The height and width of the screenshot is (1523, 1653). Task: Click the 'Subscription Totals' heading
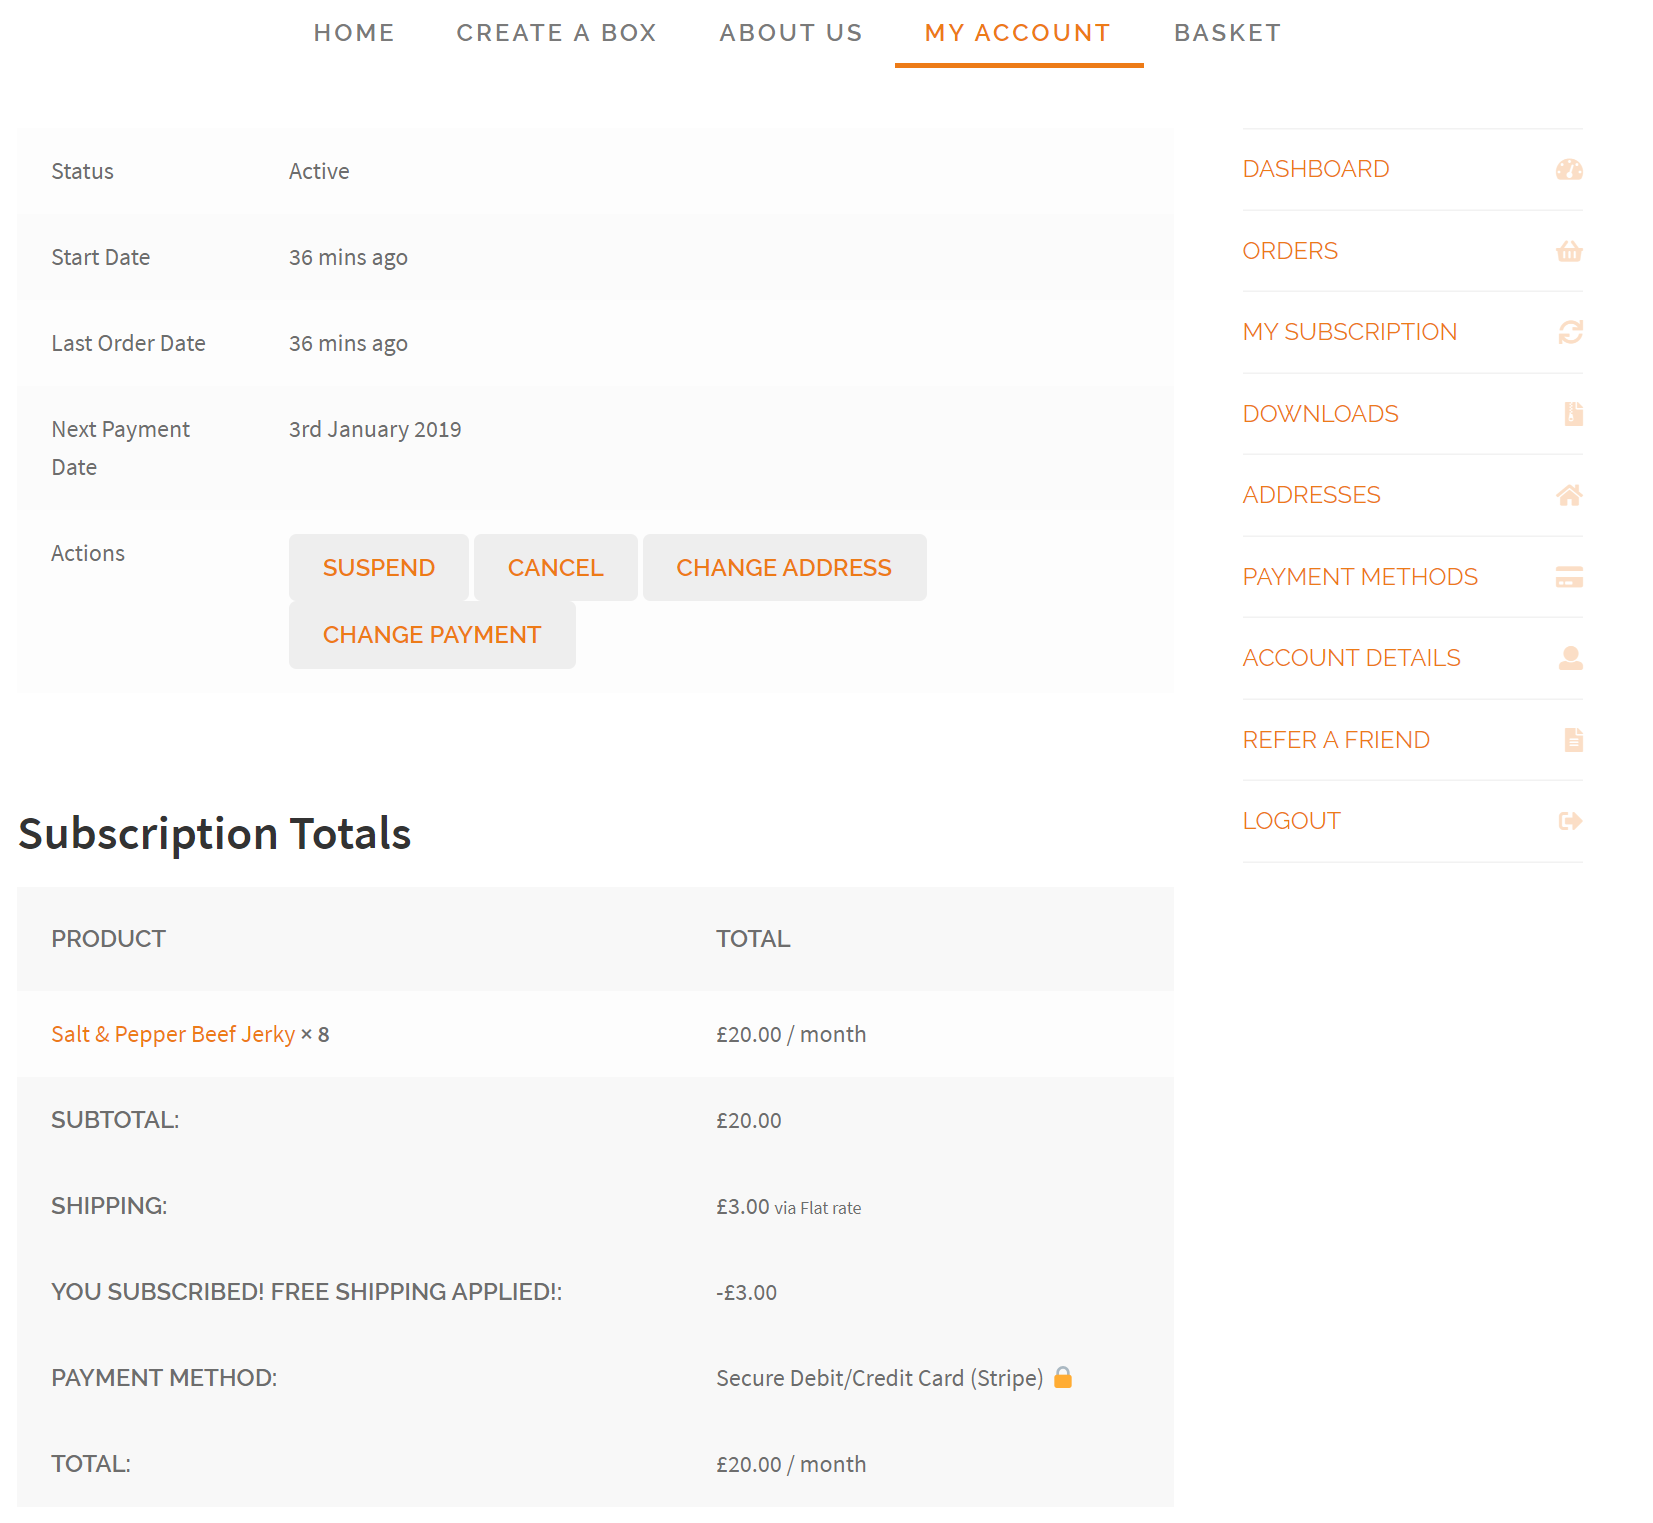pyautogui.click(x=215, y=834)
